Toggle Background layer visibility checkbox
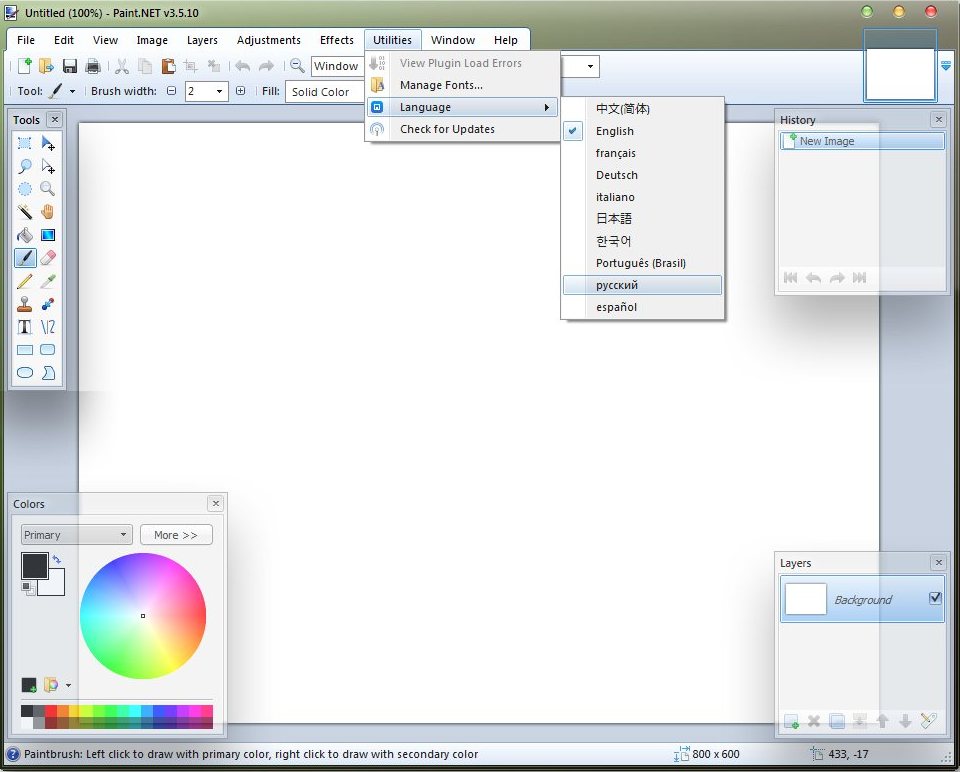This screenshot has width=960, height=772. pos(935,598)
